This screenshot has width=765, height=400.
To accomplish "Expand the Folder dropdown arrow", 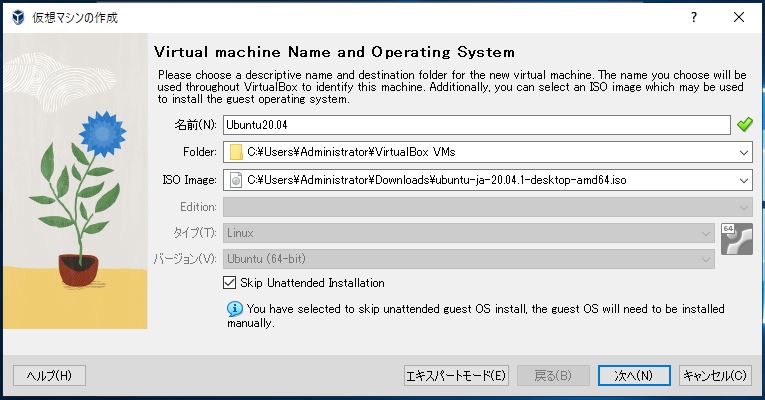I will point(743,153).
